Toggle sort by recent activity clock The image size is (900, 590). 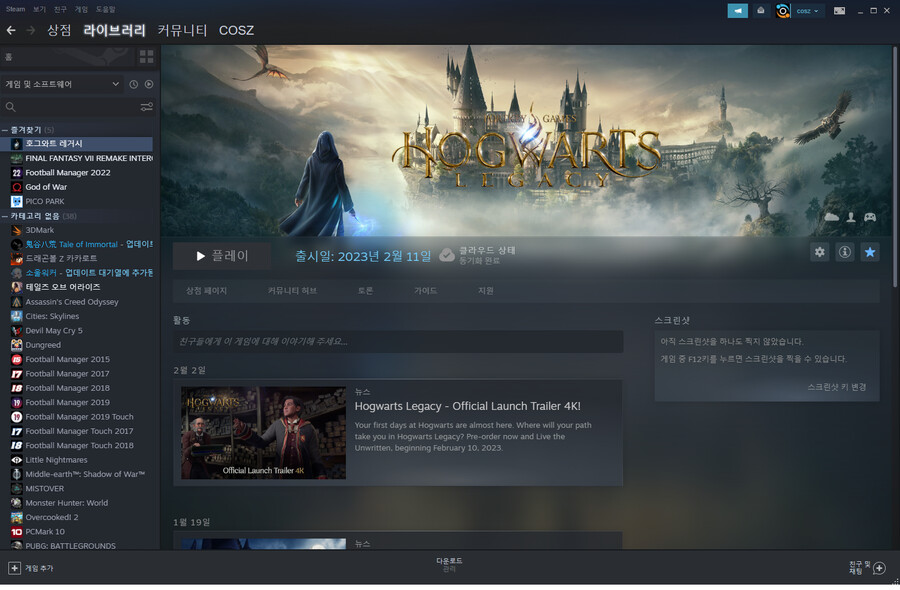(x=134, y=84)
